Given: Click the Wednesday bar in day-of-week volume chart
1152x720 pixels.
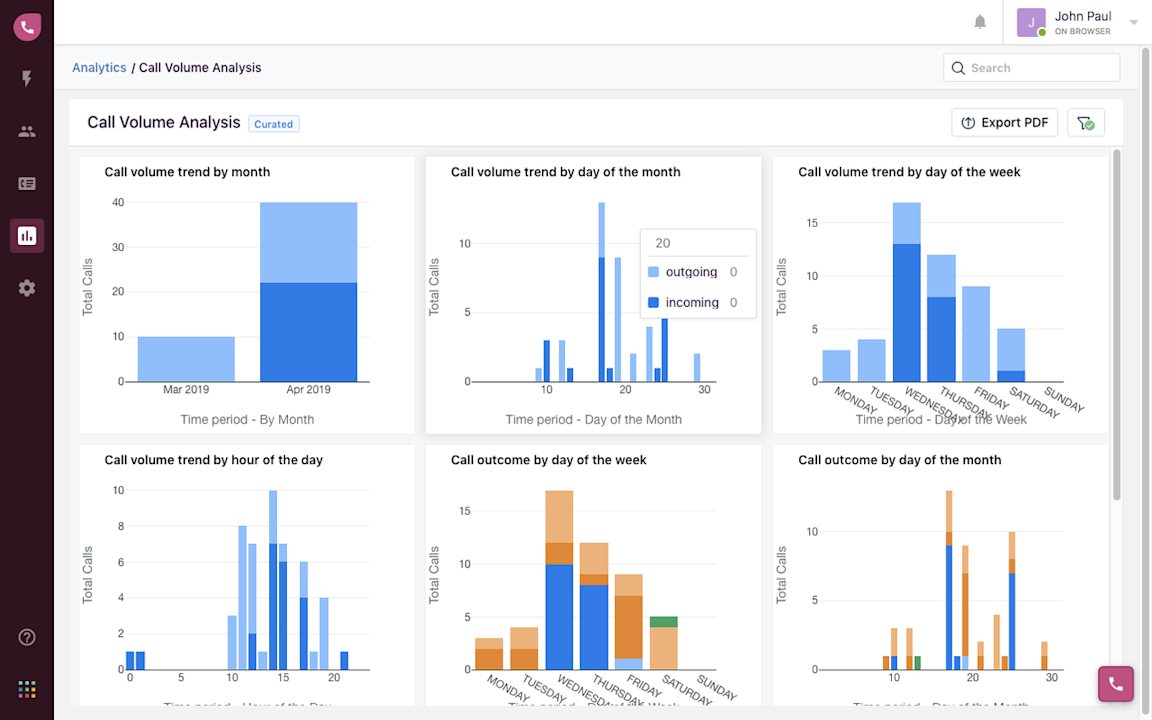Looking at the screenshot, I should [x=907, y=292].
